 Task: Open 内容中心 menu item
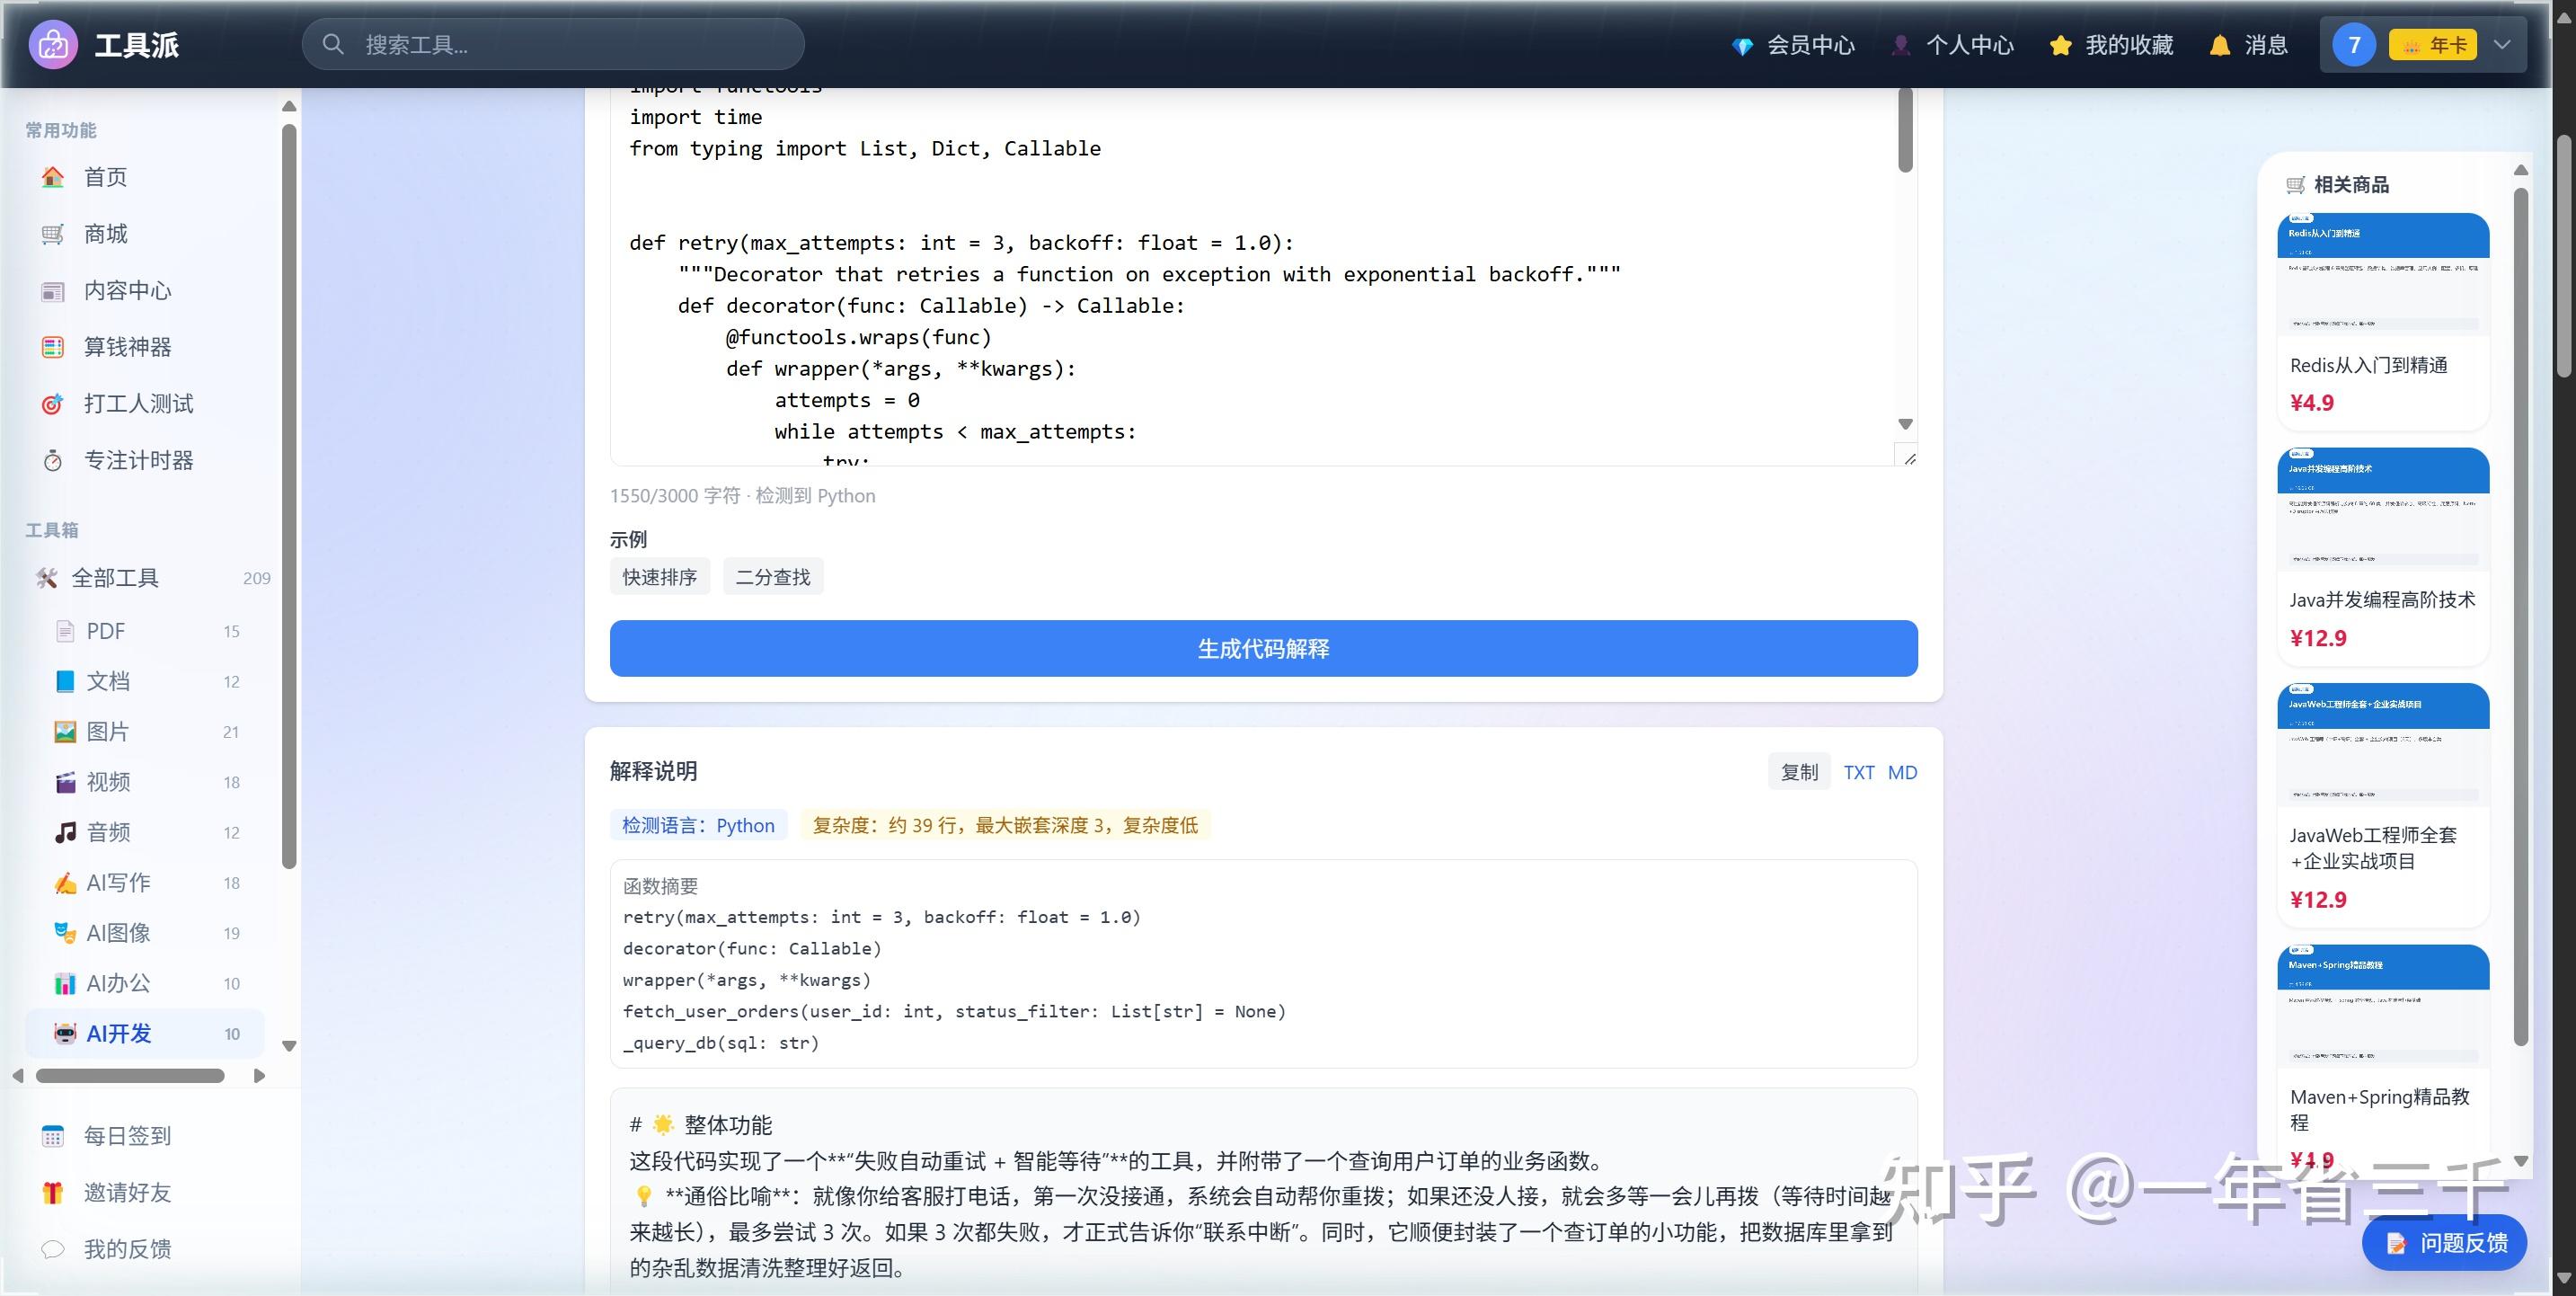(x=145, y=291)
